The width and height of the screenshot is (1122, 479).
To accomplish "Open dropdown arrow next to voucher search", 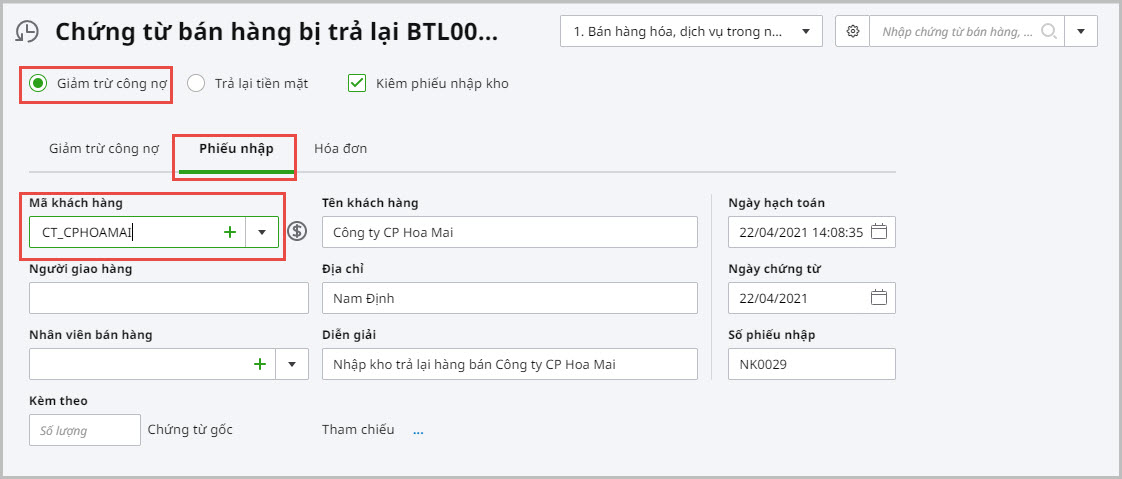I will click(1081, 31).
